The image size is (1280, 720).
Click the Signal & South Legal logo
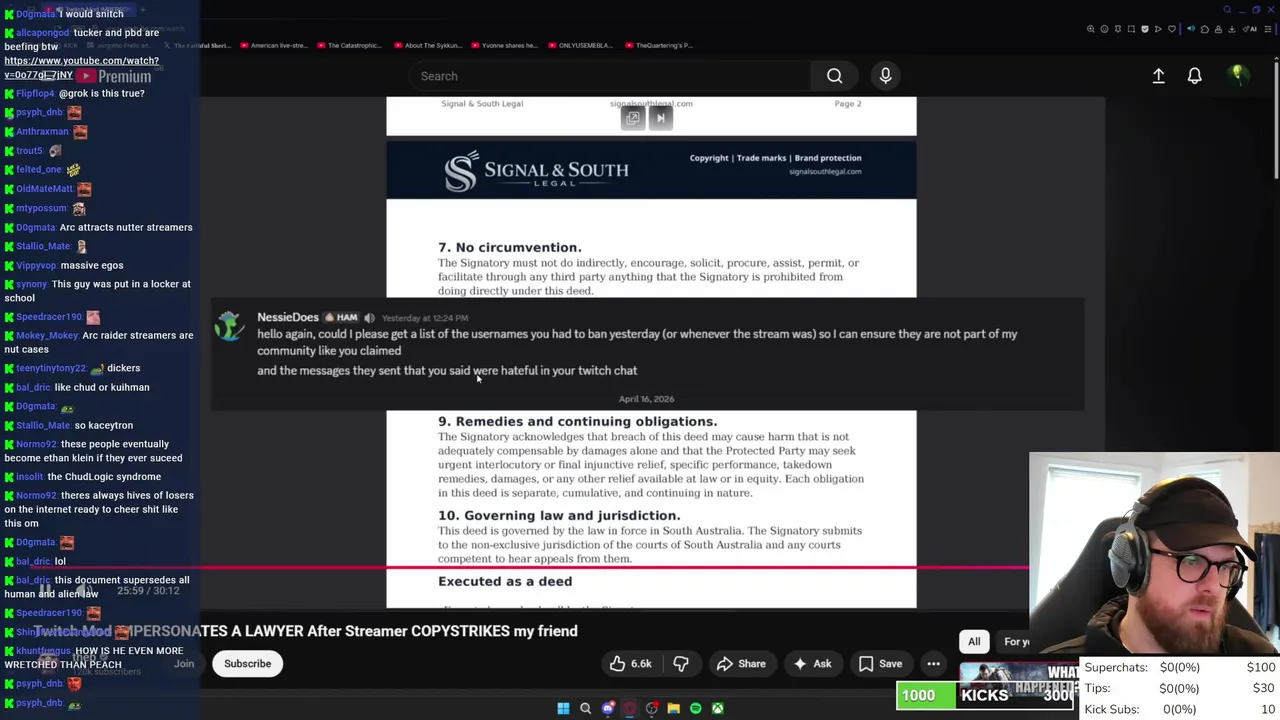[537, 171]
